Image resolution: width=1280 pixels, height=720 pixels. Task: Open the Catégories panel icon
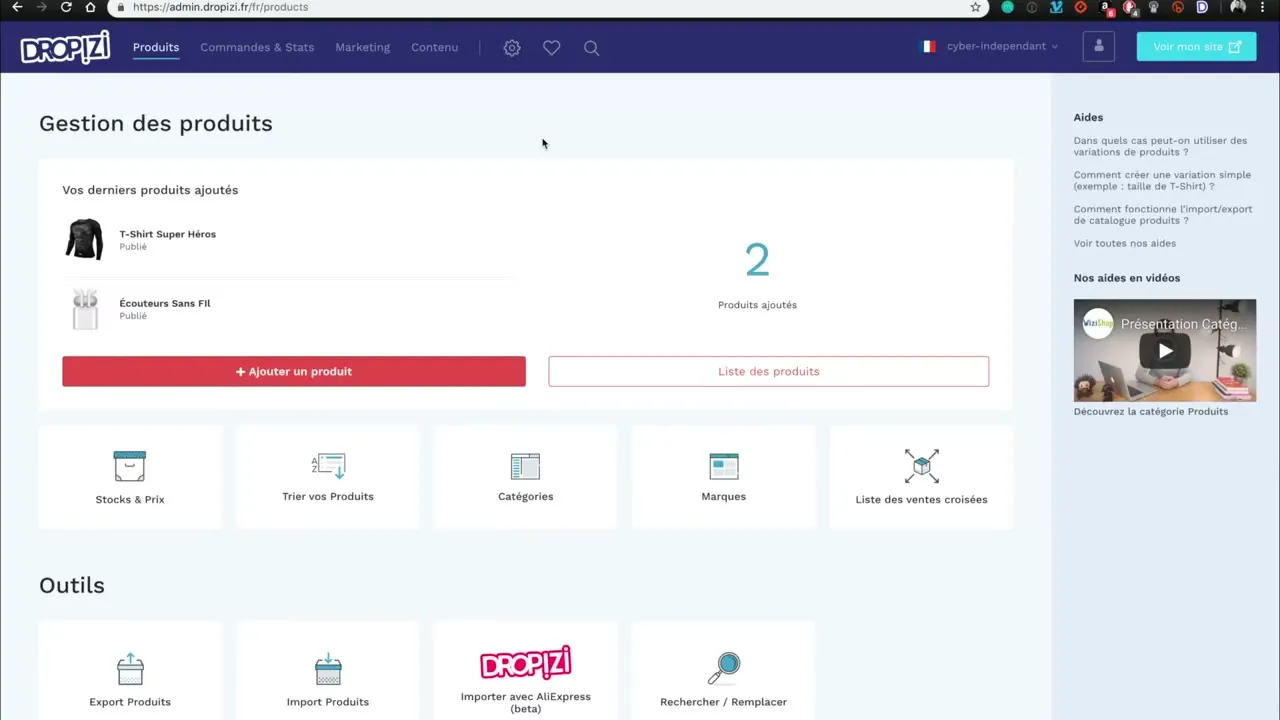pos(525,465)
